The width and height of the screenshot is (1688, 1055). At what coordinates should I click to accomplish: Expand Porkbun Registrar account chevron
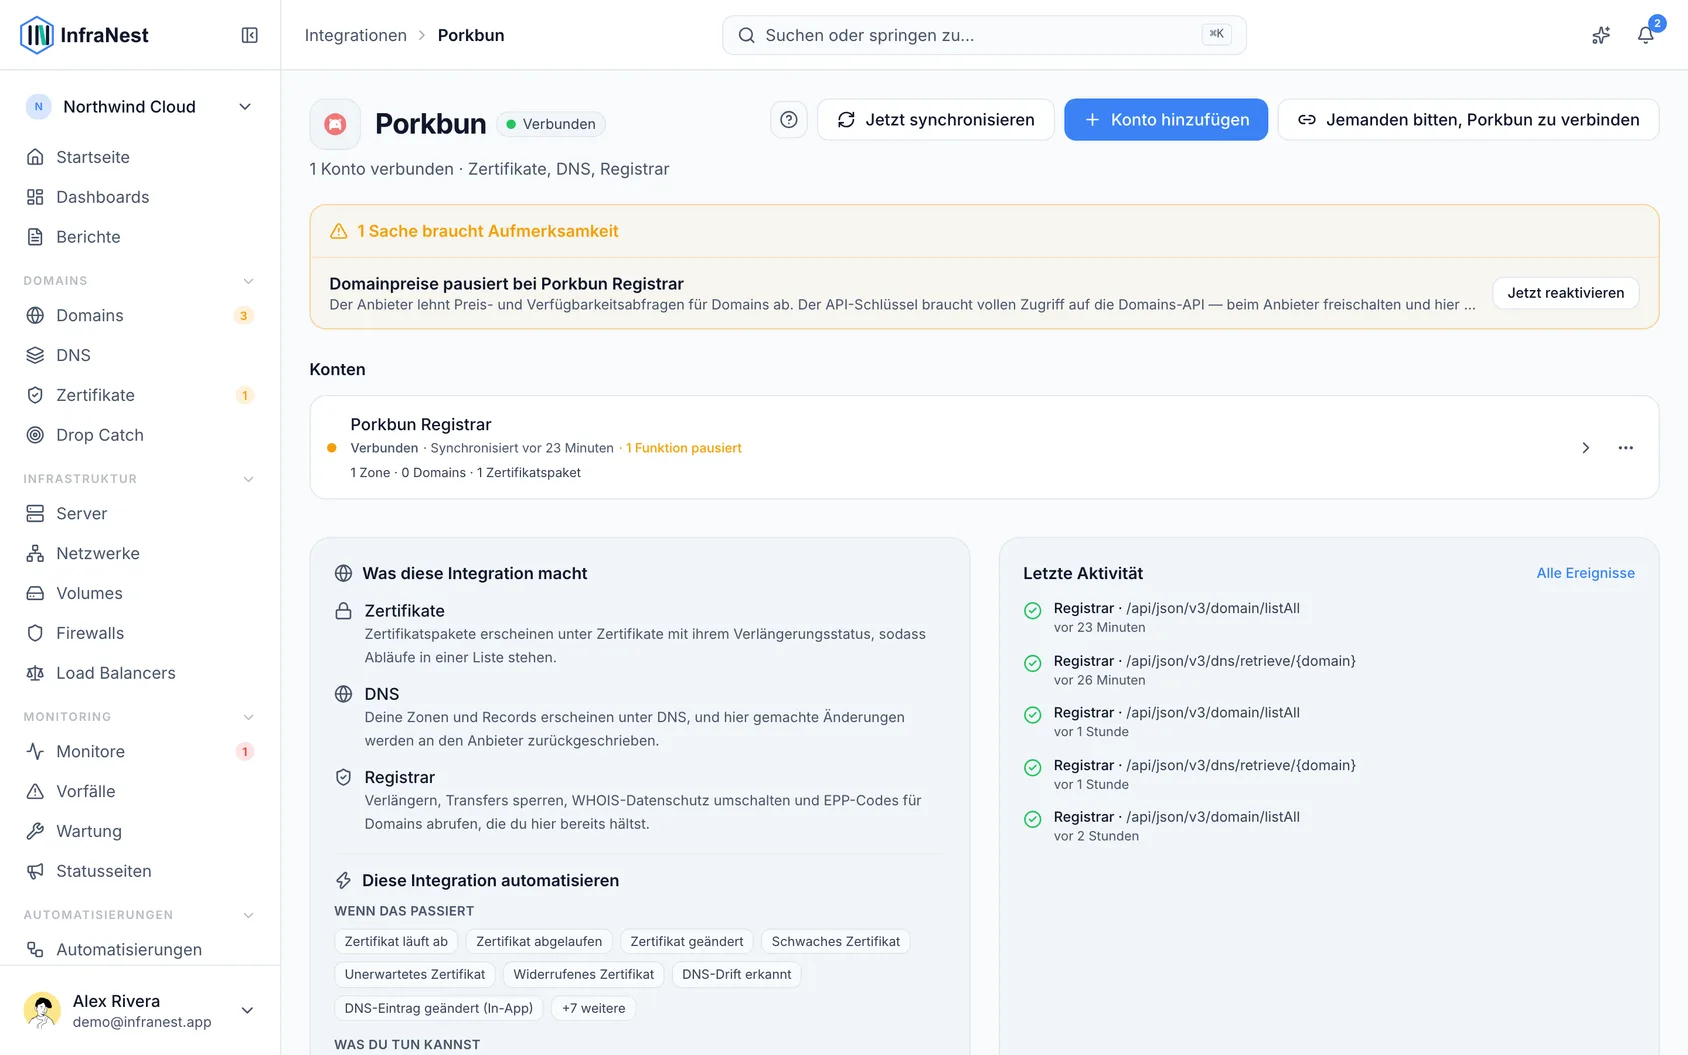click(1585, 448)
